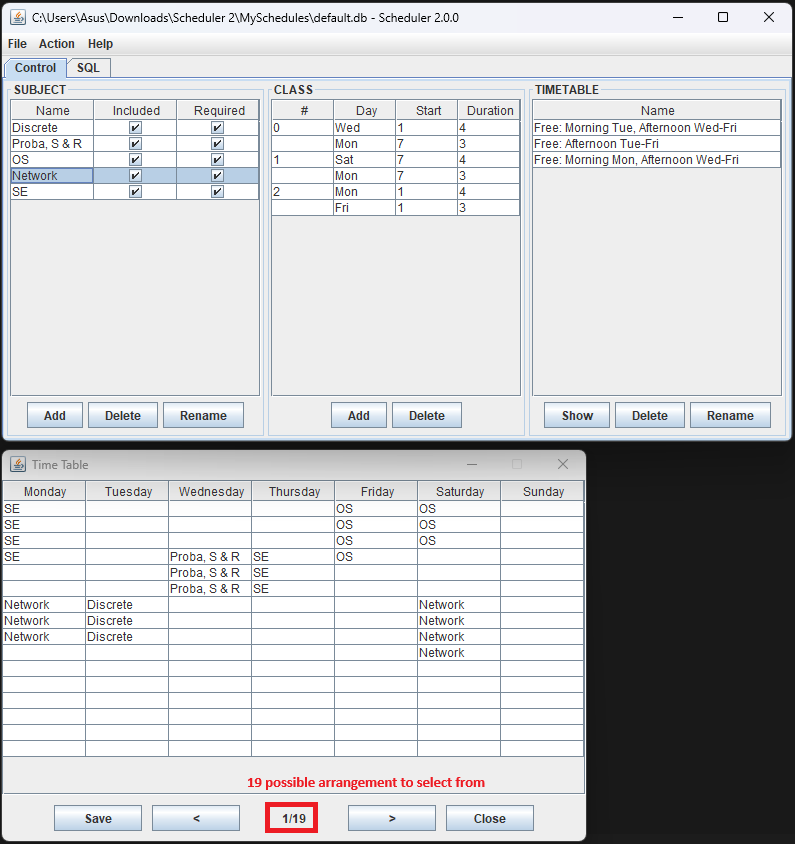Click Show button under TIMETABLE panel
This screenshot has height=844, width=795.
pyautogui.click(x=577, y=416)
